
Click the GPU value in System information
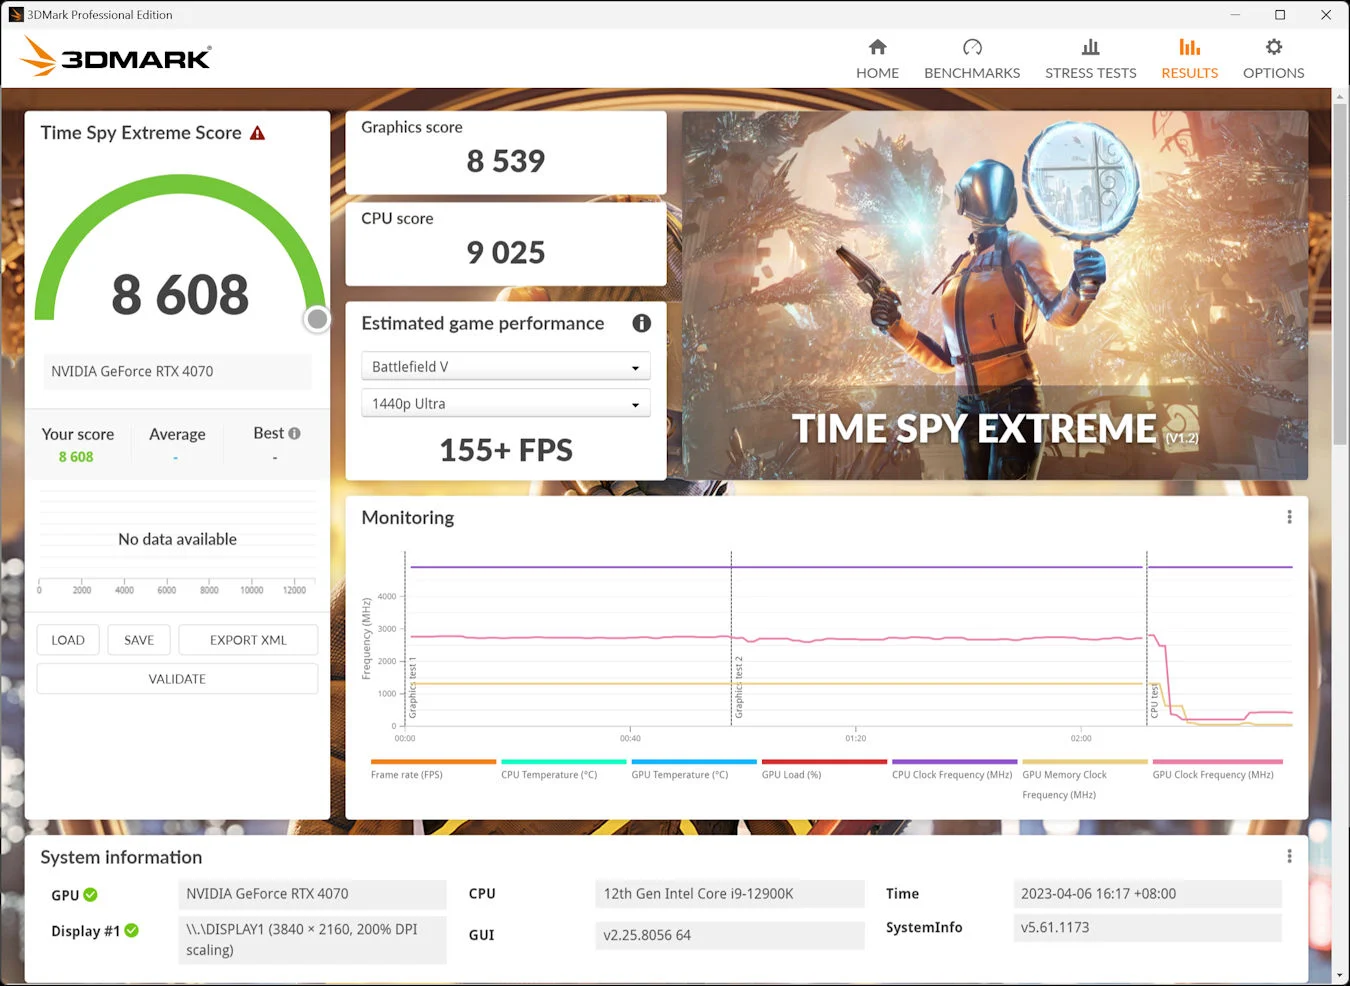coord(312,894)
